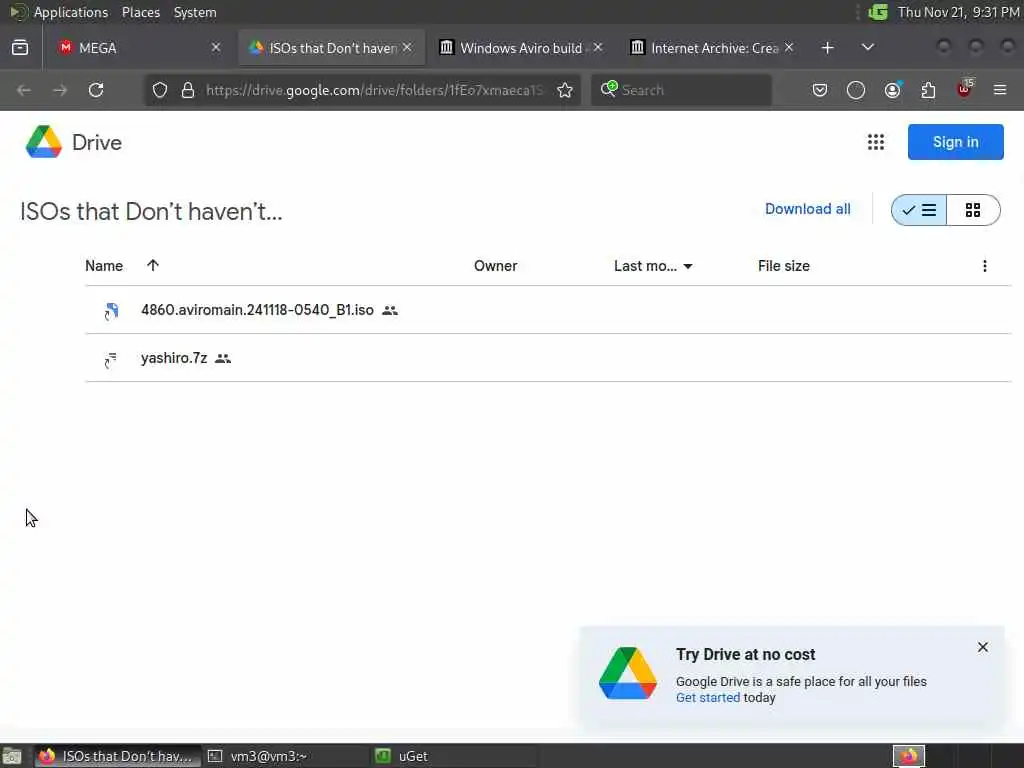1024x768 pixels.
Task: Click the File size column header
Action: [x=784, y=266]
